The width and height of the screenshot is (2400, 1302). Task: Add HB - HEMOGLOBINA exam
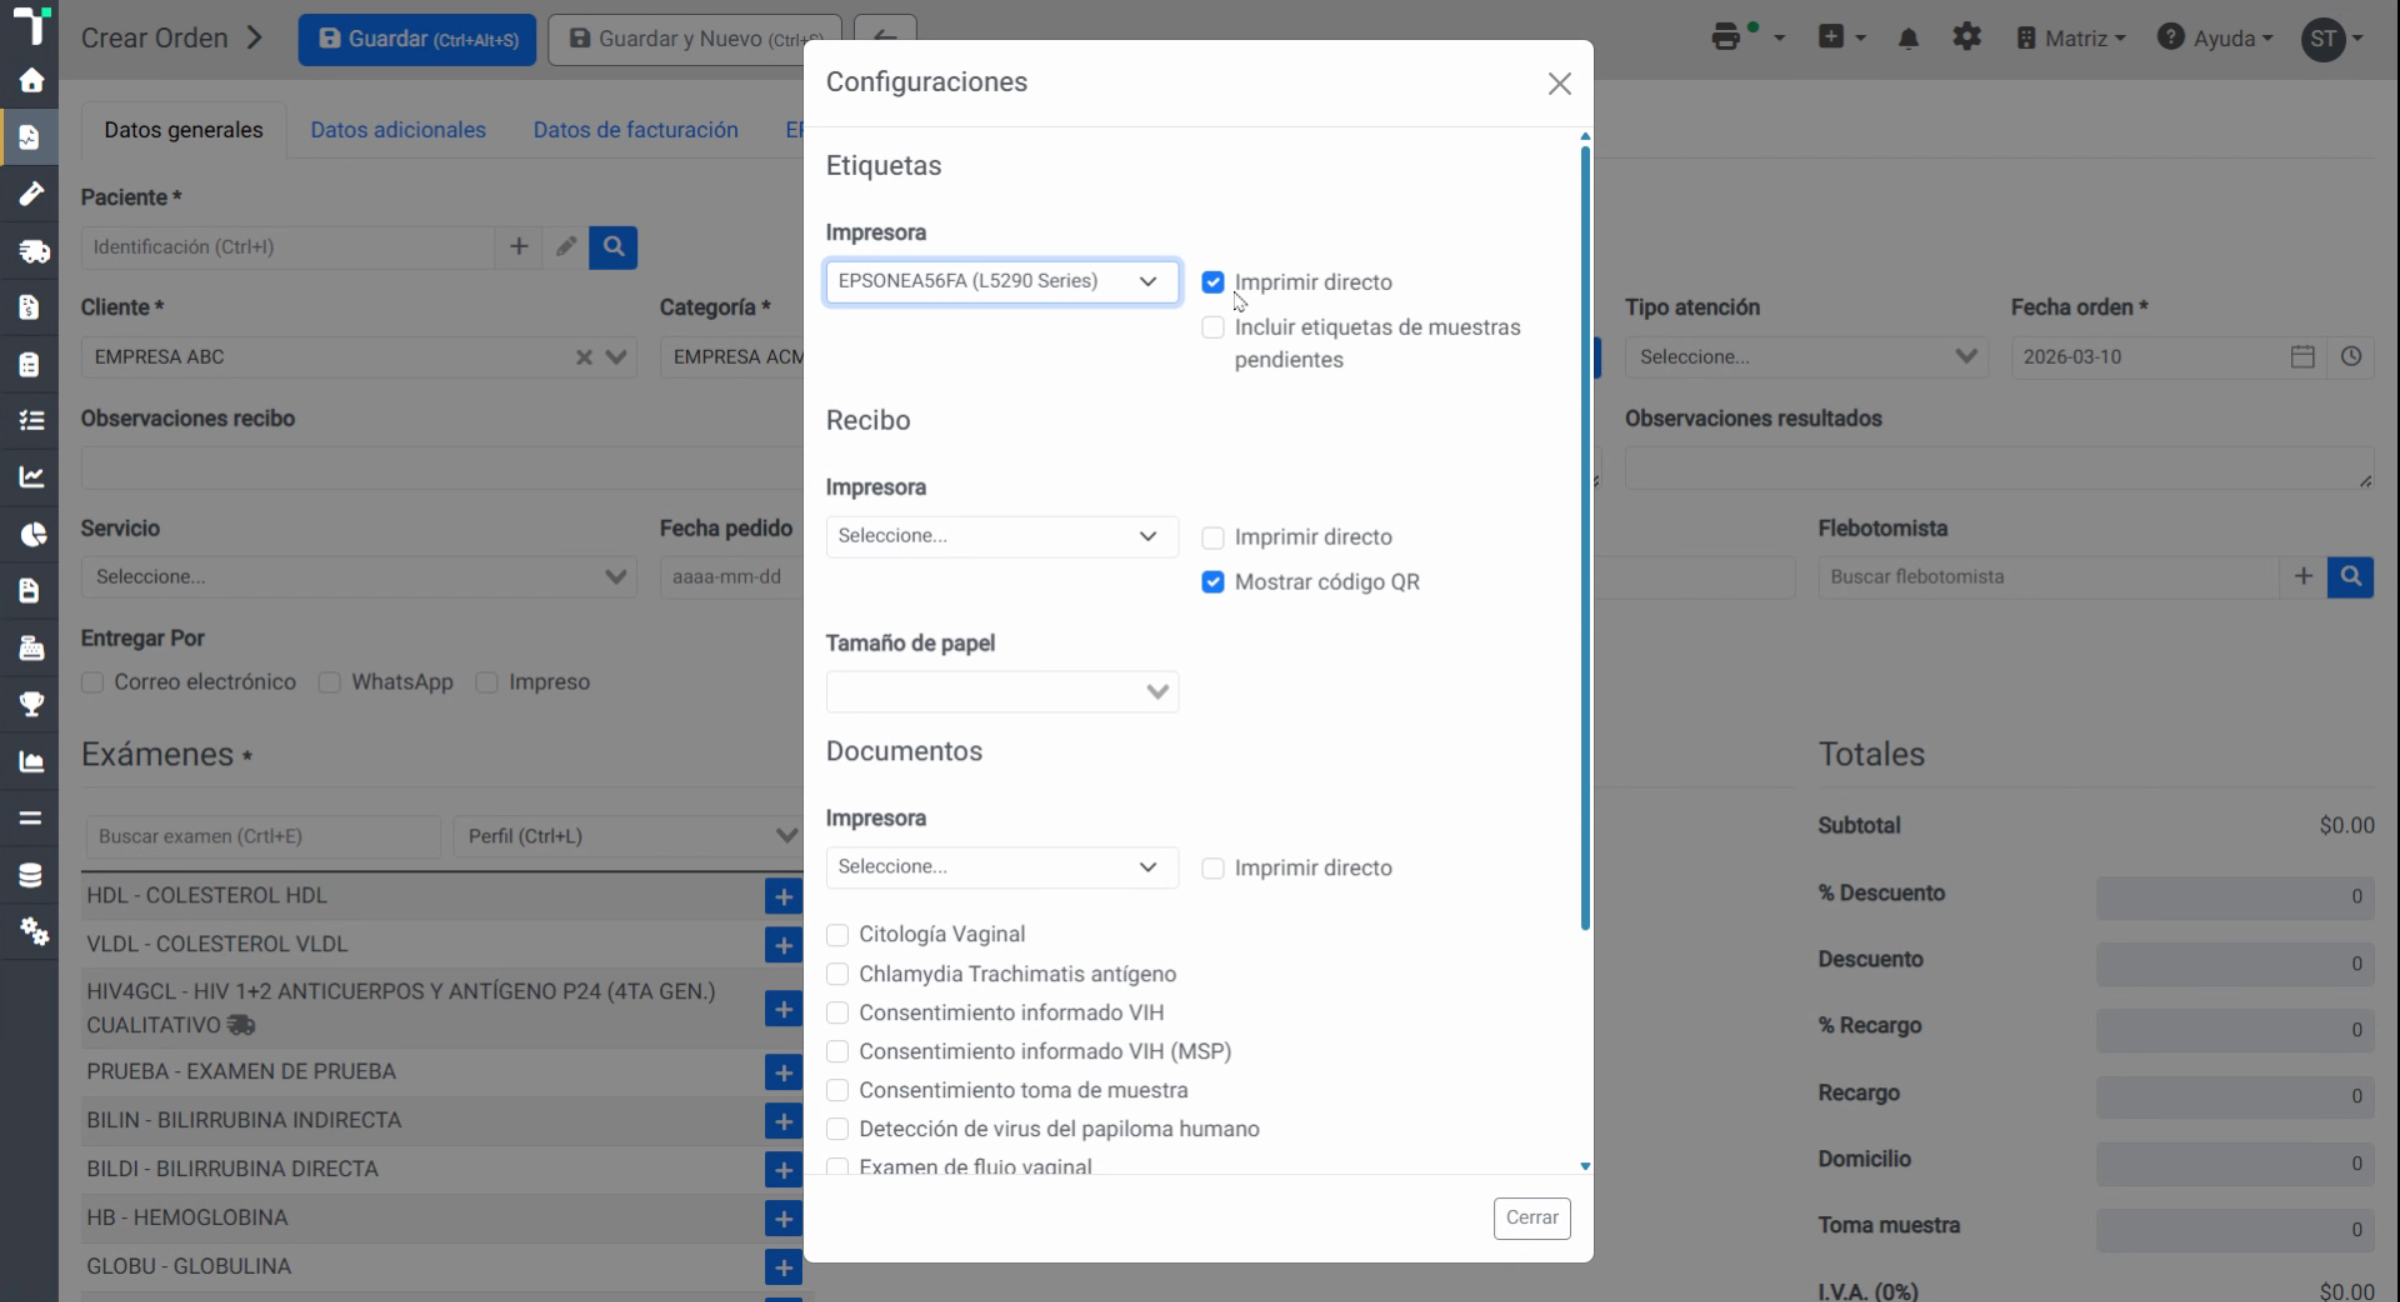tap(783, 1218)
